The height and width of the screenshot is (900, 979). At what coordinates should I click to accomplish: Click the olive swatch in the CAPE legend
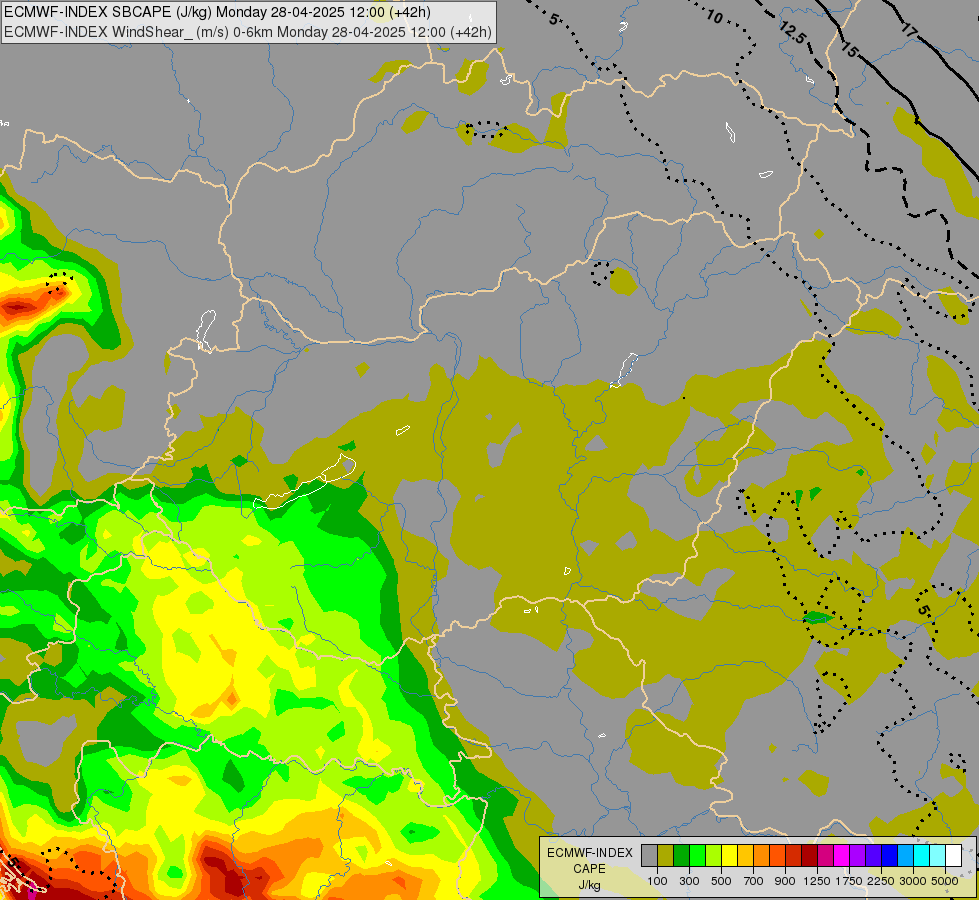(x=666, y=856)
